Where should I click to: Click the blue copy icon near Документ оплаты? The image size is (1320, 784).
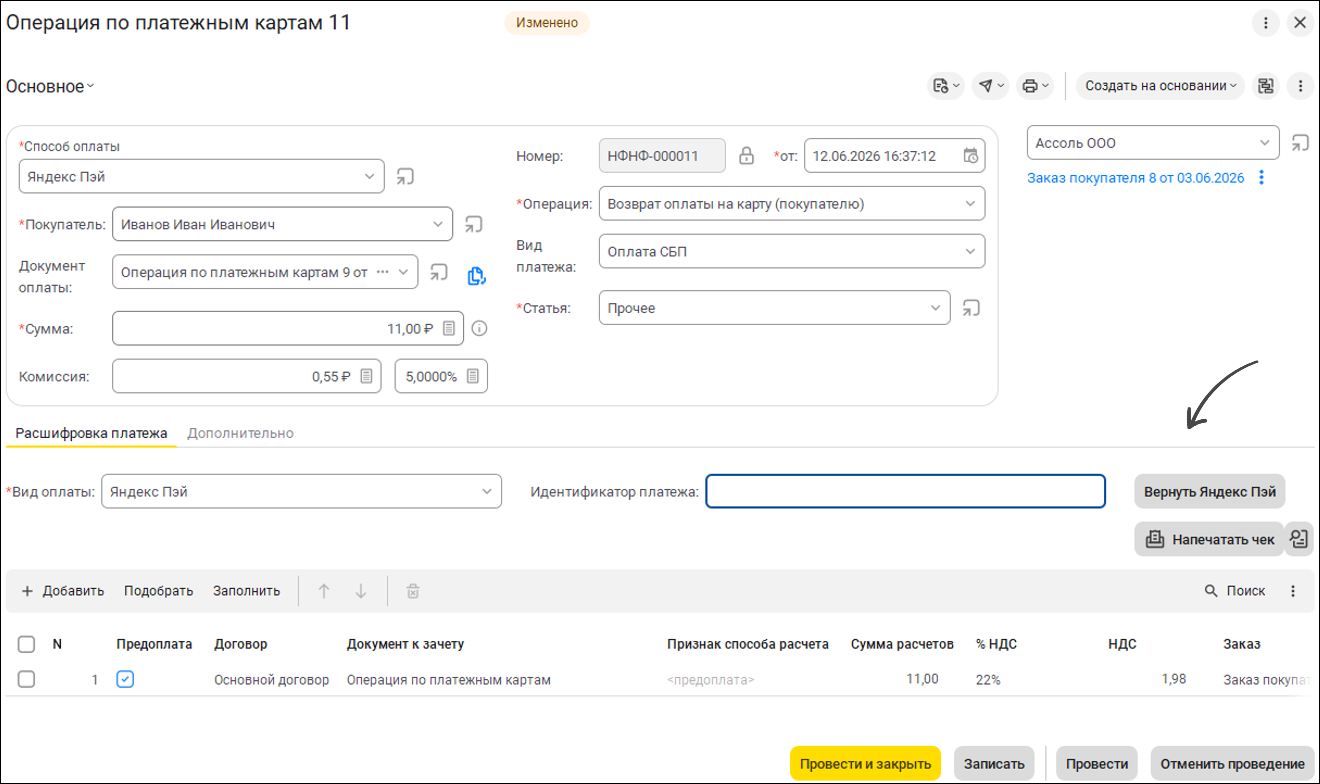[x=476, y=275]
